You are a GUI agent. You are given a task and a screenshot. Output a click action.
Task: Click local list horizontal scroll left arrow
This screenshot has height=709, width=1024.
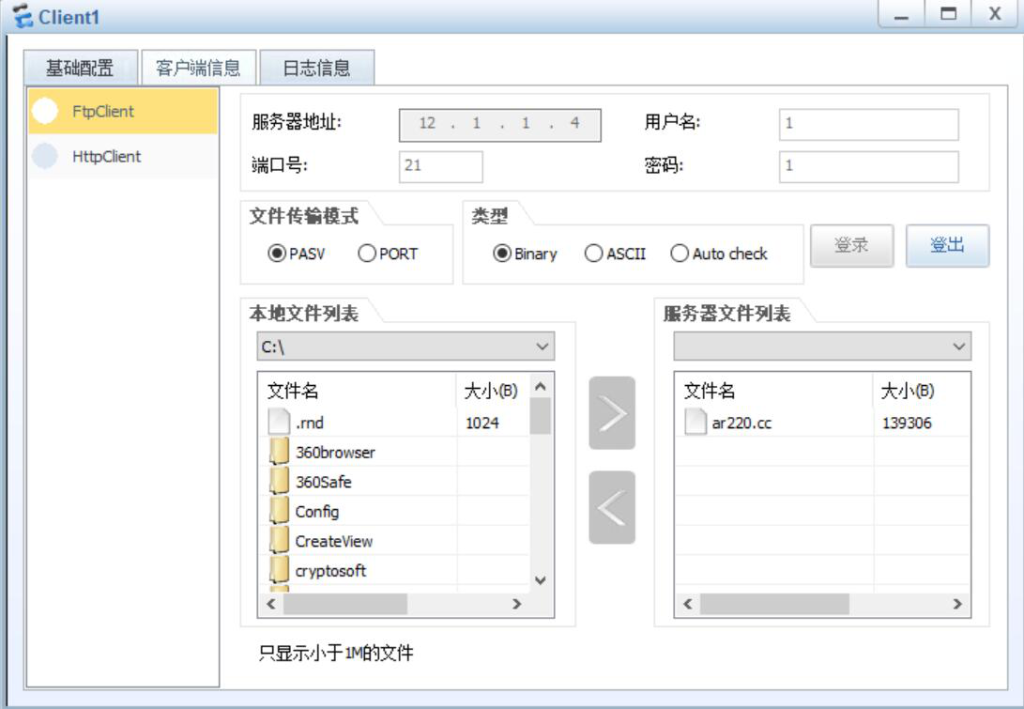[x=271, y=604]
